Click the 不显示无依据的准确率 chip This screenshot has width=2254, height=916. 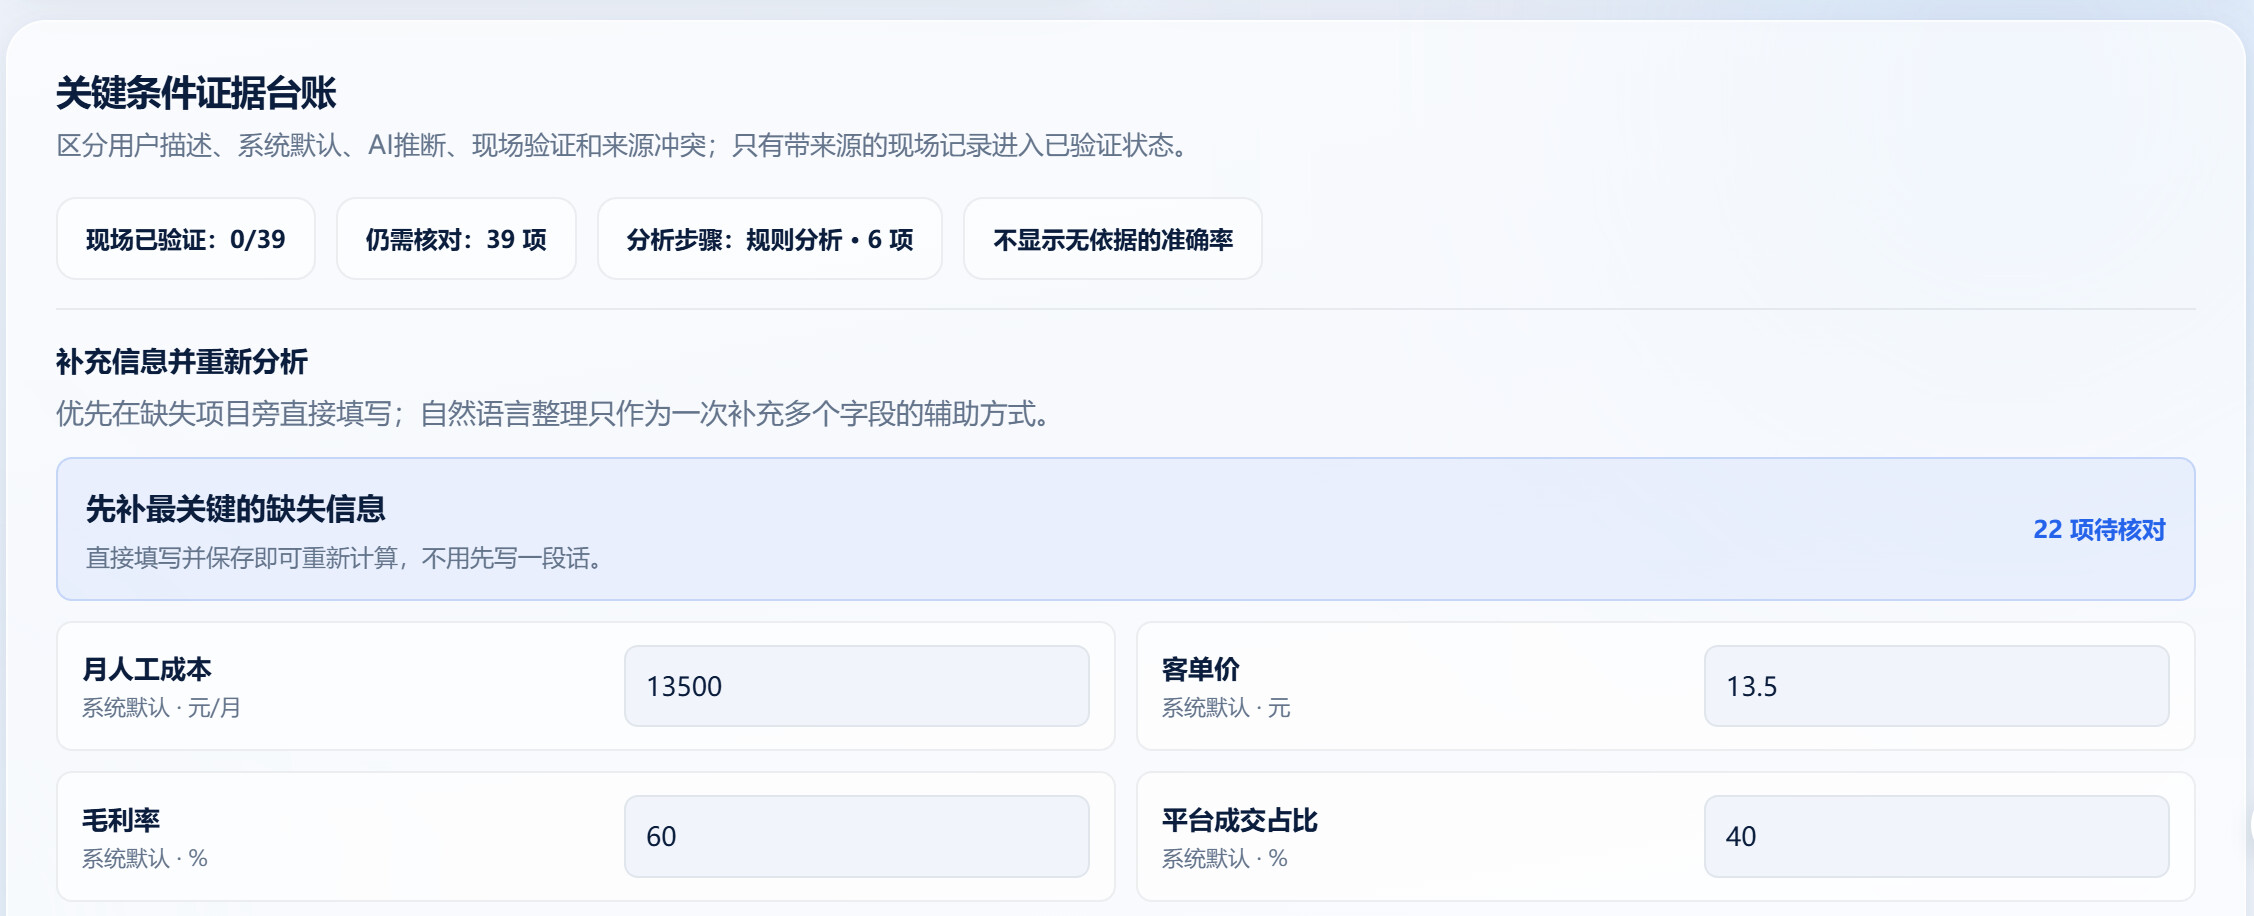tap(1113, 239)
